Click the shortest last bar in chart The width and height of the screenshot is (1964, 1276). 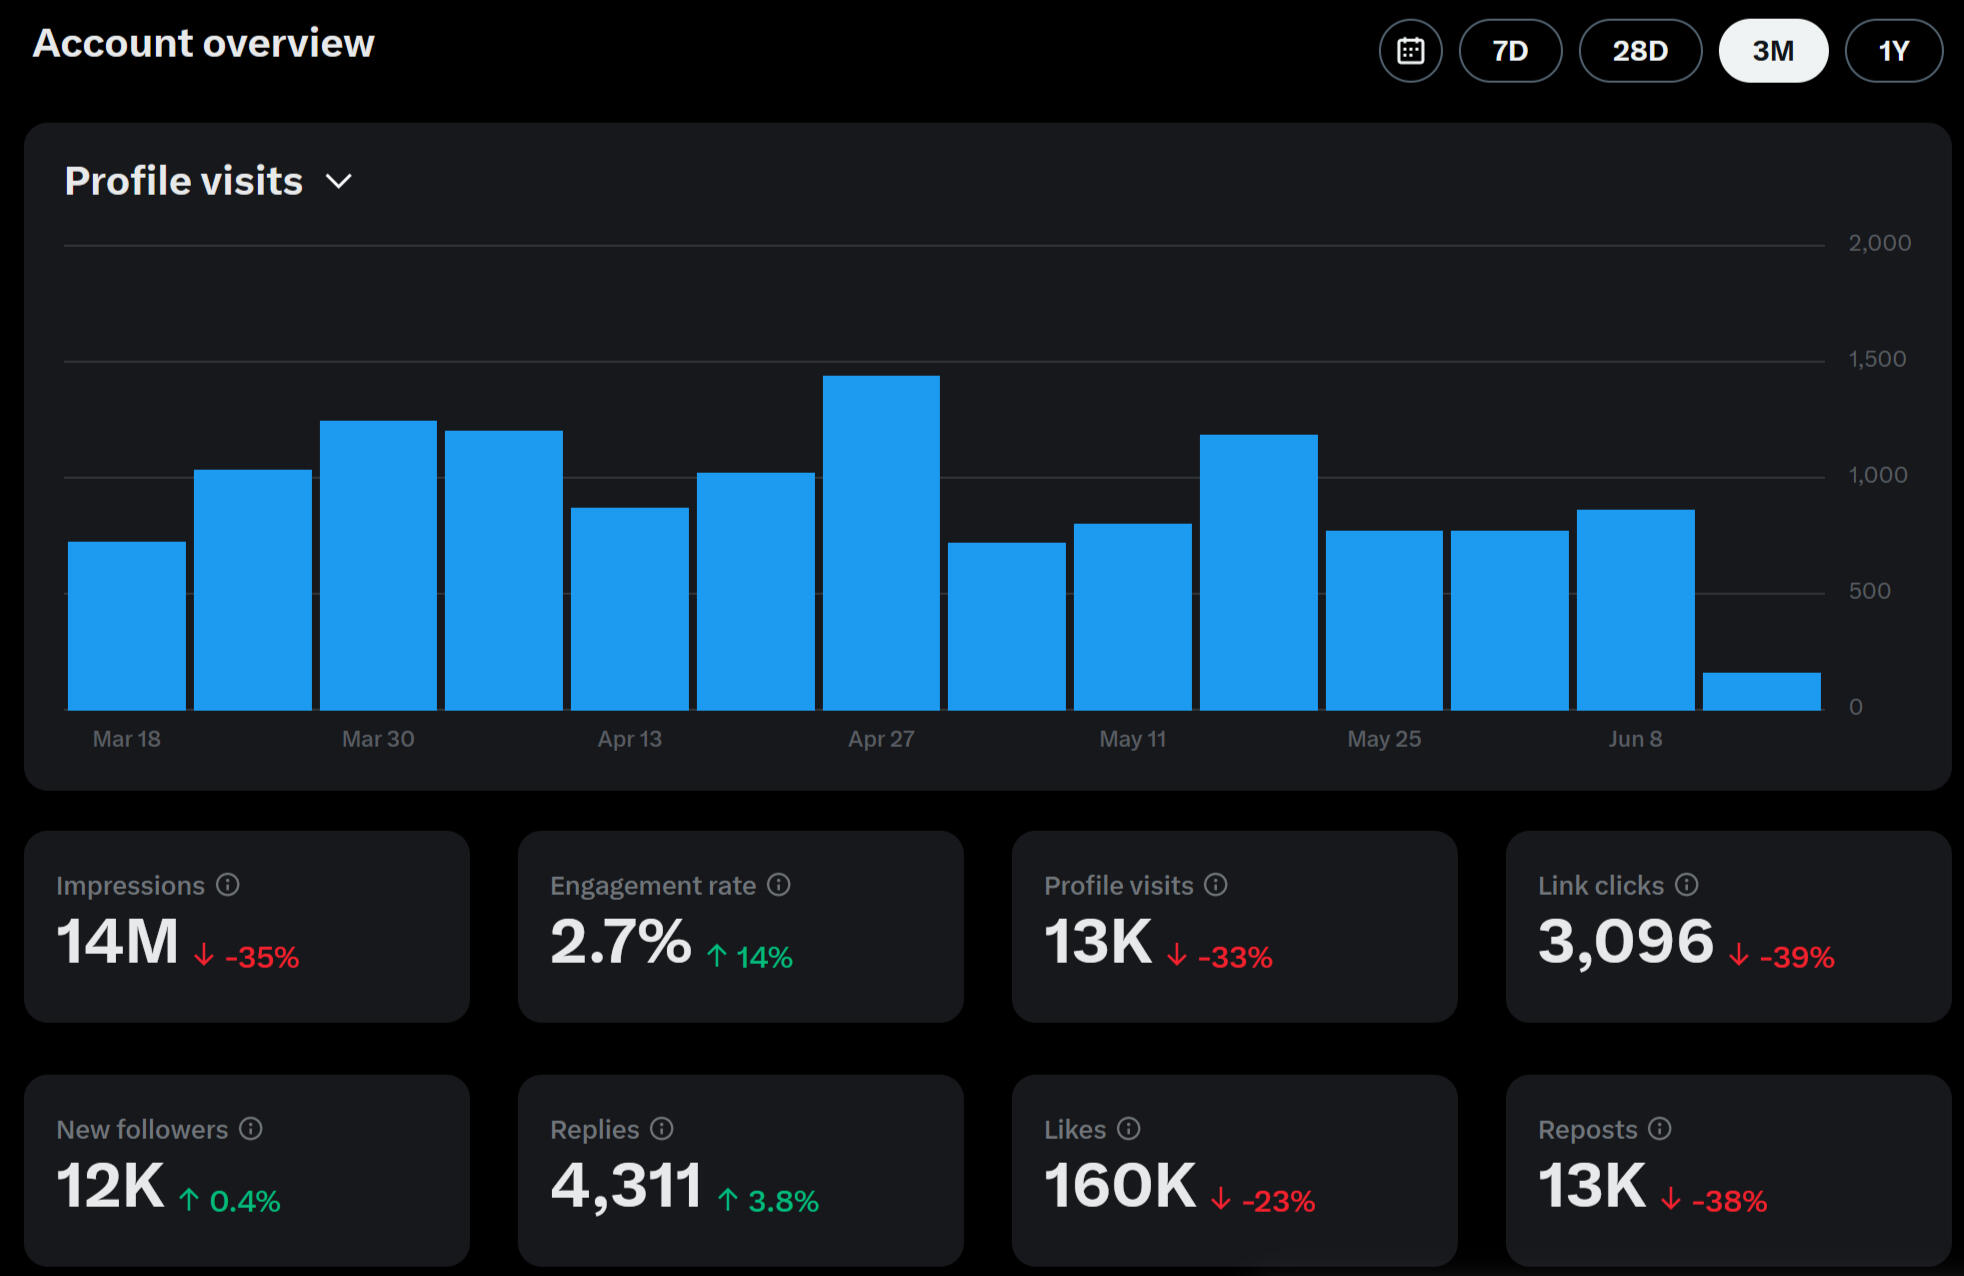[x=1761, y=692]
